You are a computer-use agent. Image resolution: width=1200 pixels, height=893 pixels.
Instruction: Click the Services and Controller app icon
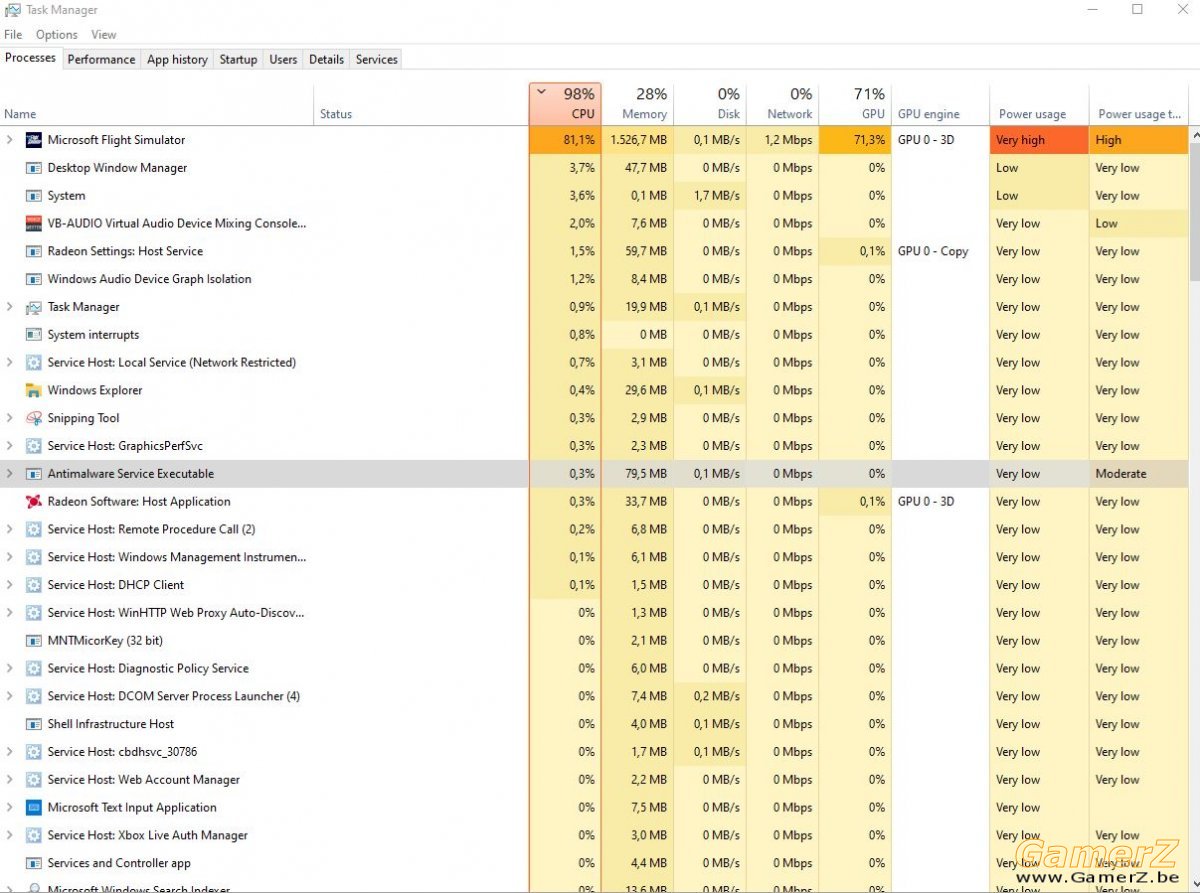click(33, 863)
